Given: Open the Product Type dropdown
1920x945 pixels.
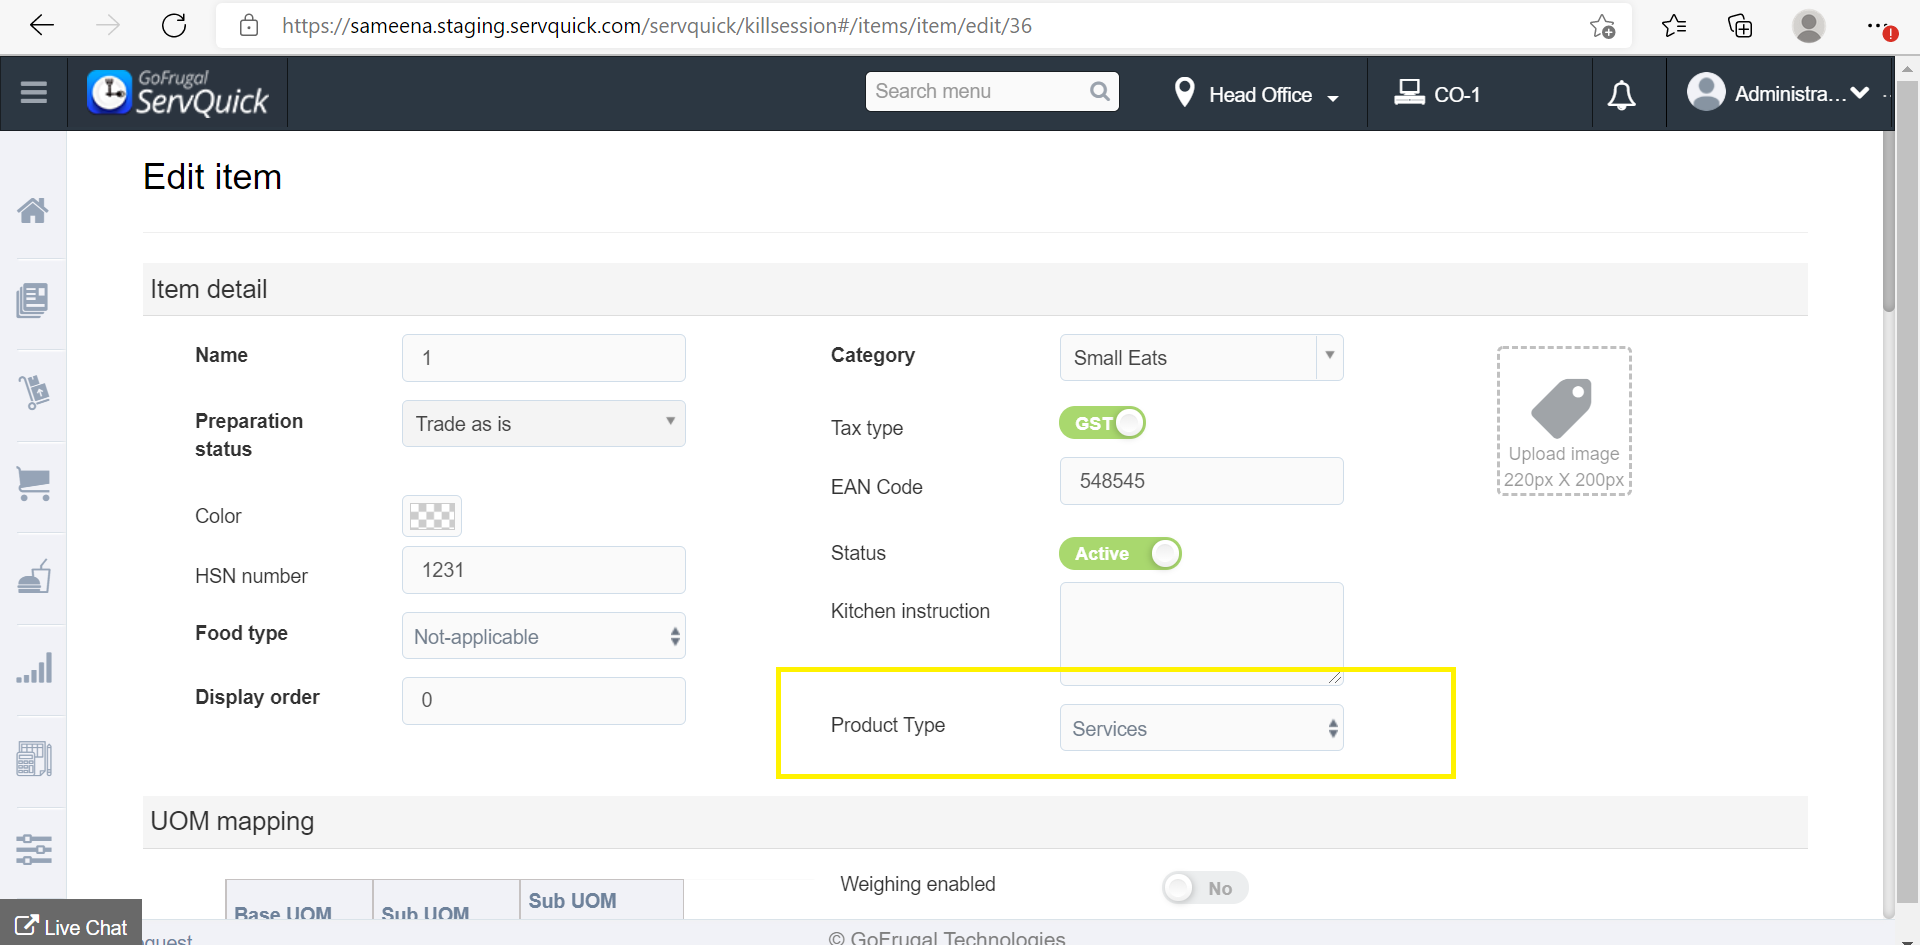Looking at the screenshot, I should point(1201,729).
